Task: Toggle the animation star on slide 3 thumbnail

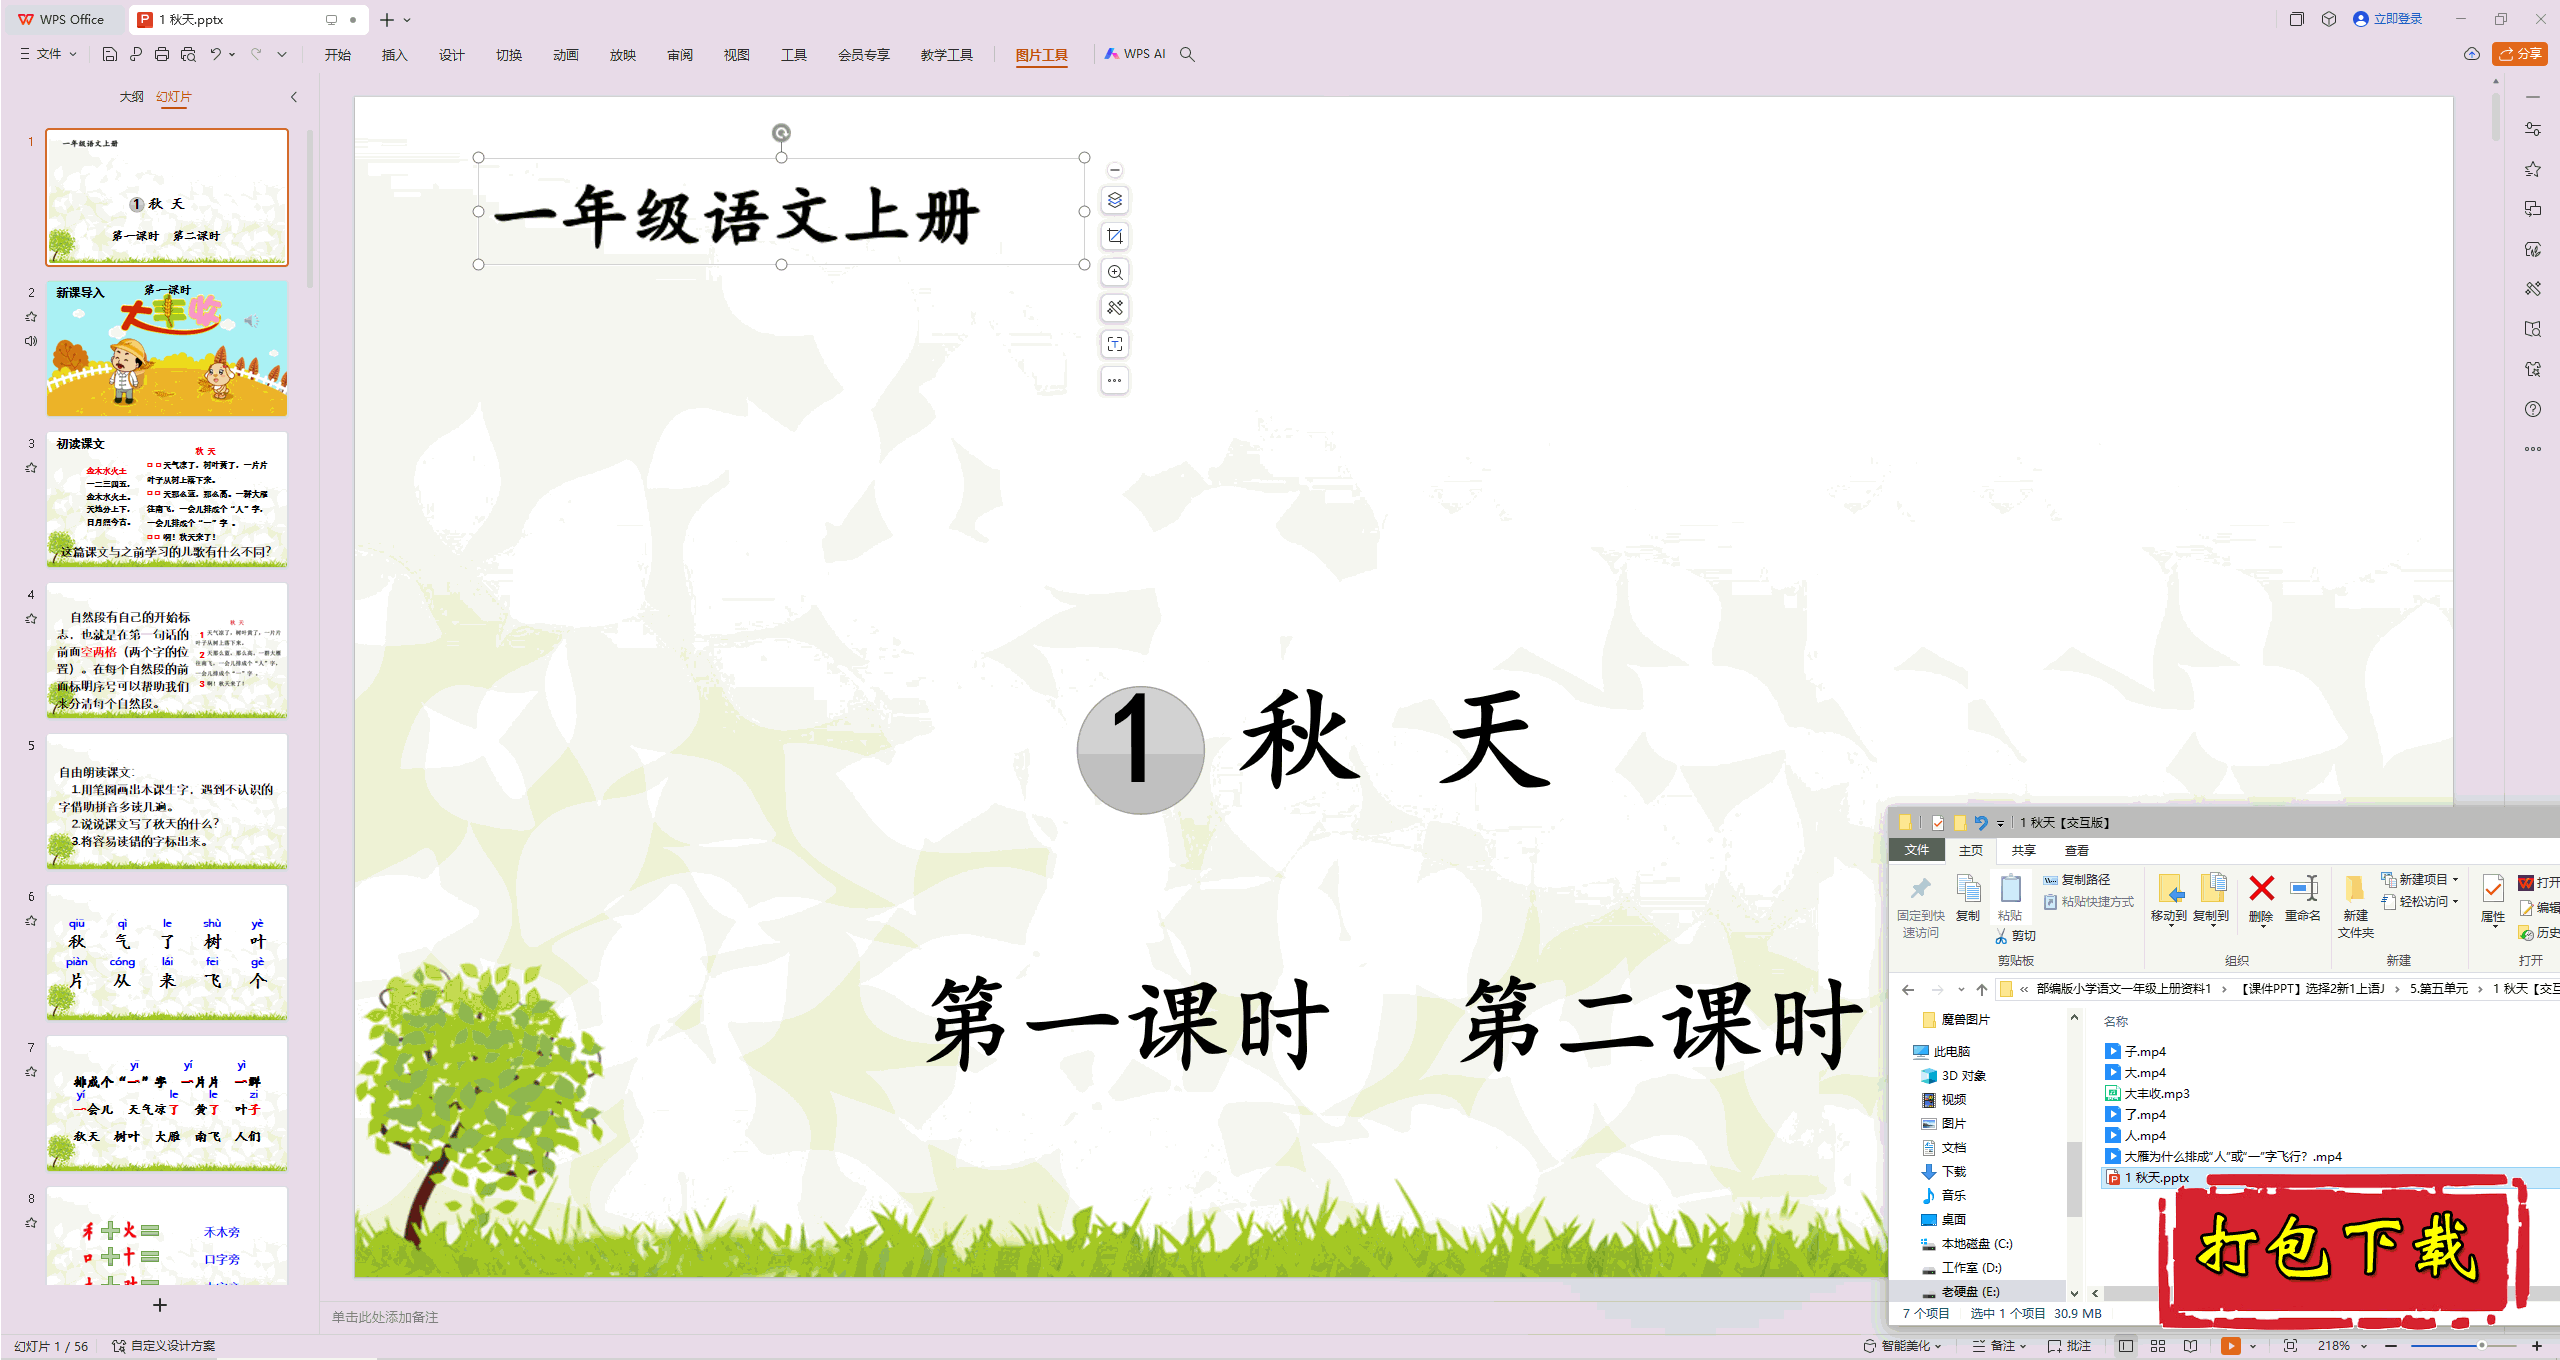Action: point(31,467)
